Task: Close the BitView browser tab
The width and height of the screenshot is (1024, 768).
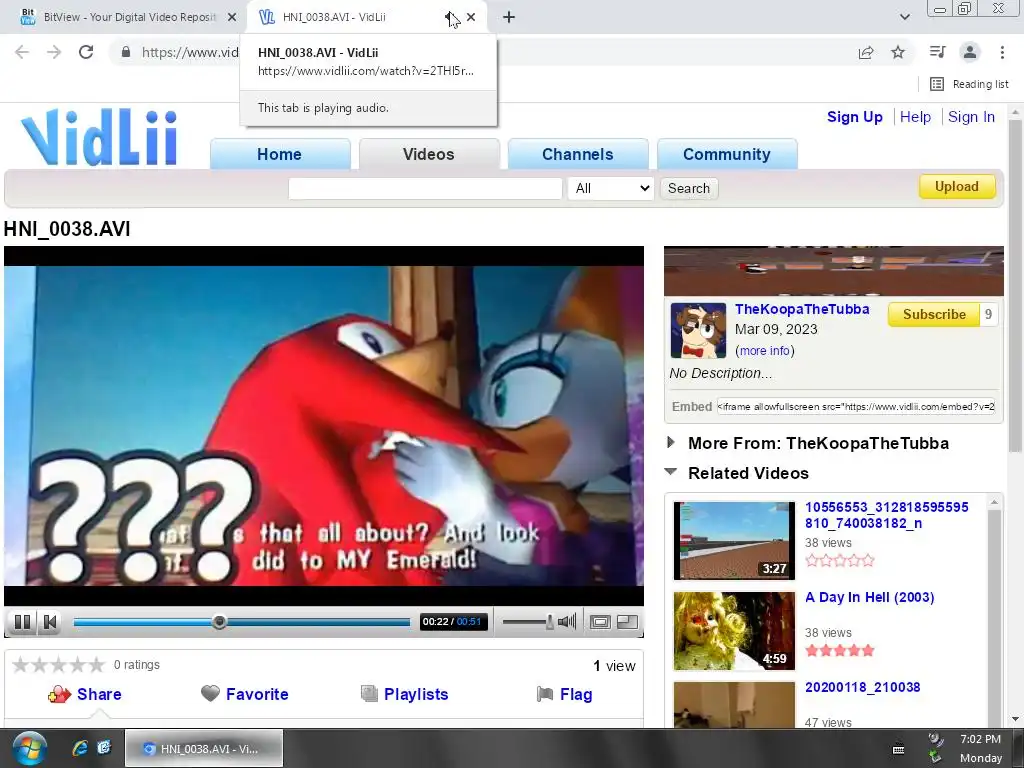Action: click(232, 17)
